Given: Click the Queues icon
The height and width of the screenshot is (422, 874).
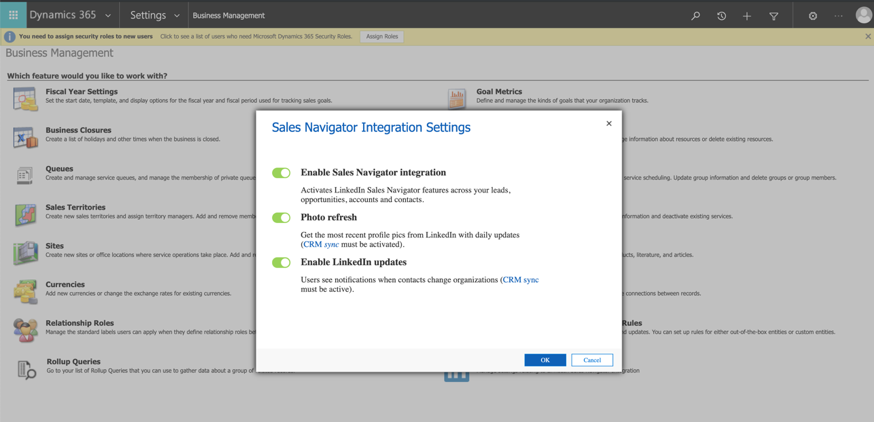Looking at the screenshot, I should [x=25, y=176].
